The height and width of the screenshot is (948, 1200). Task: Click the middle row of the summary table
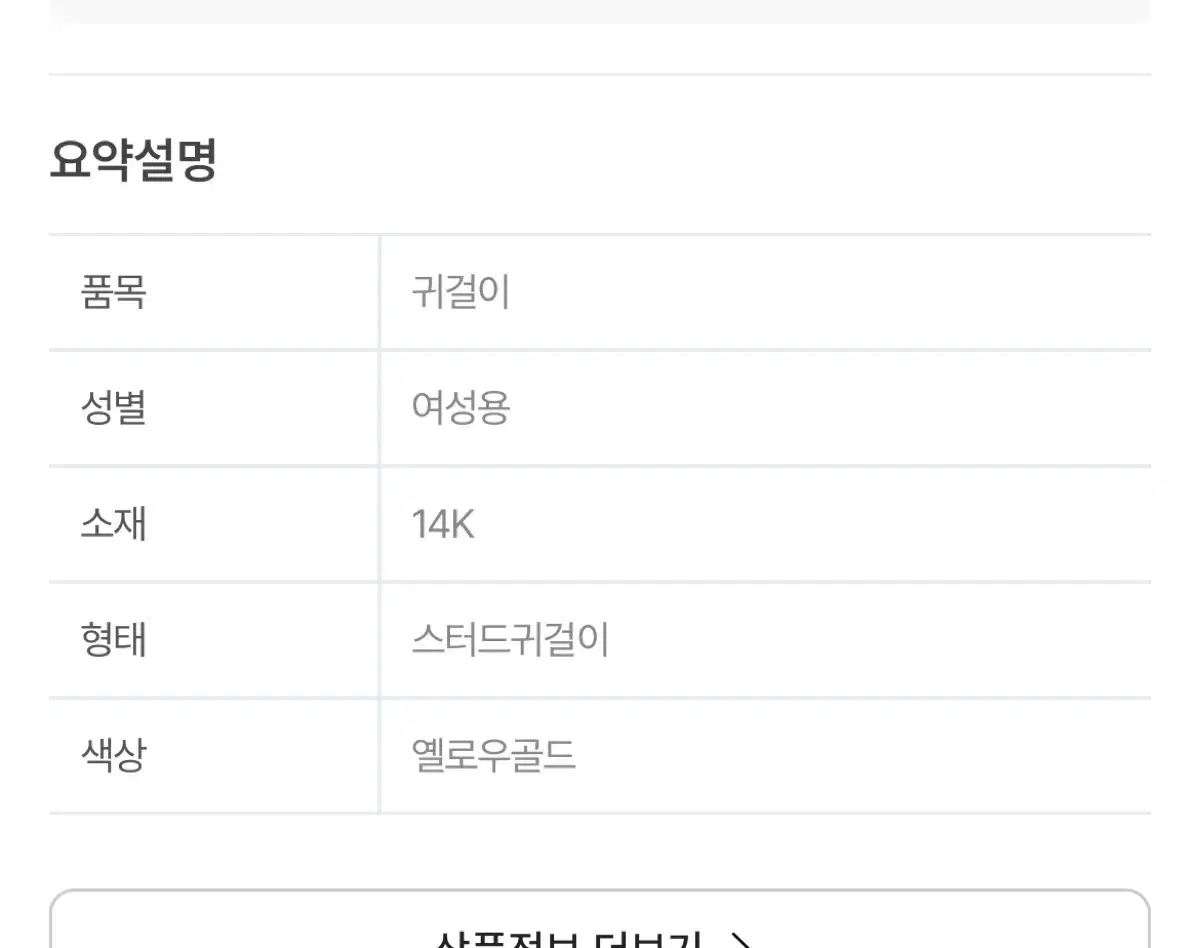600,523
